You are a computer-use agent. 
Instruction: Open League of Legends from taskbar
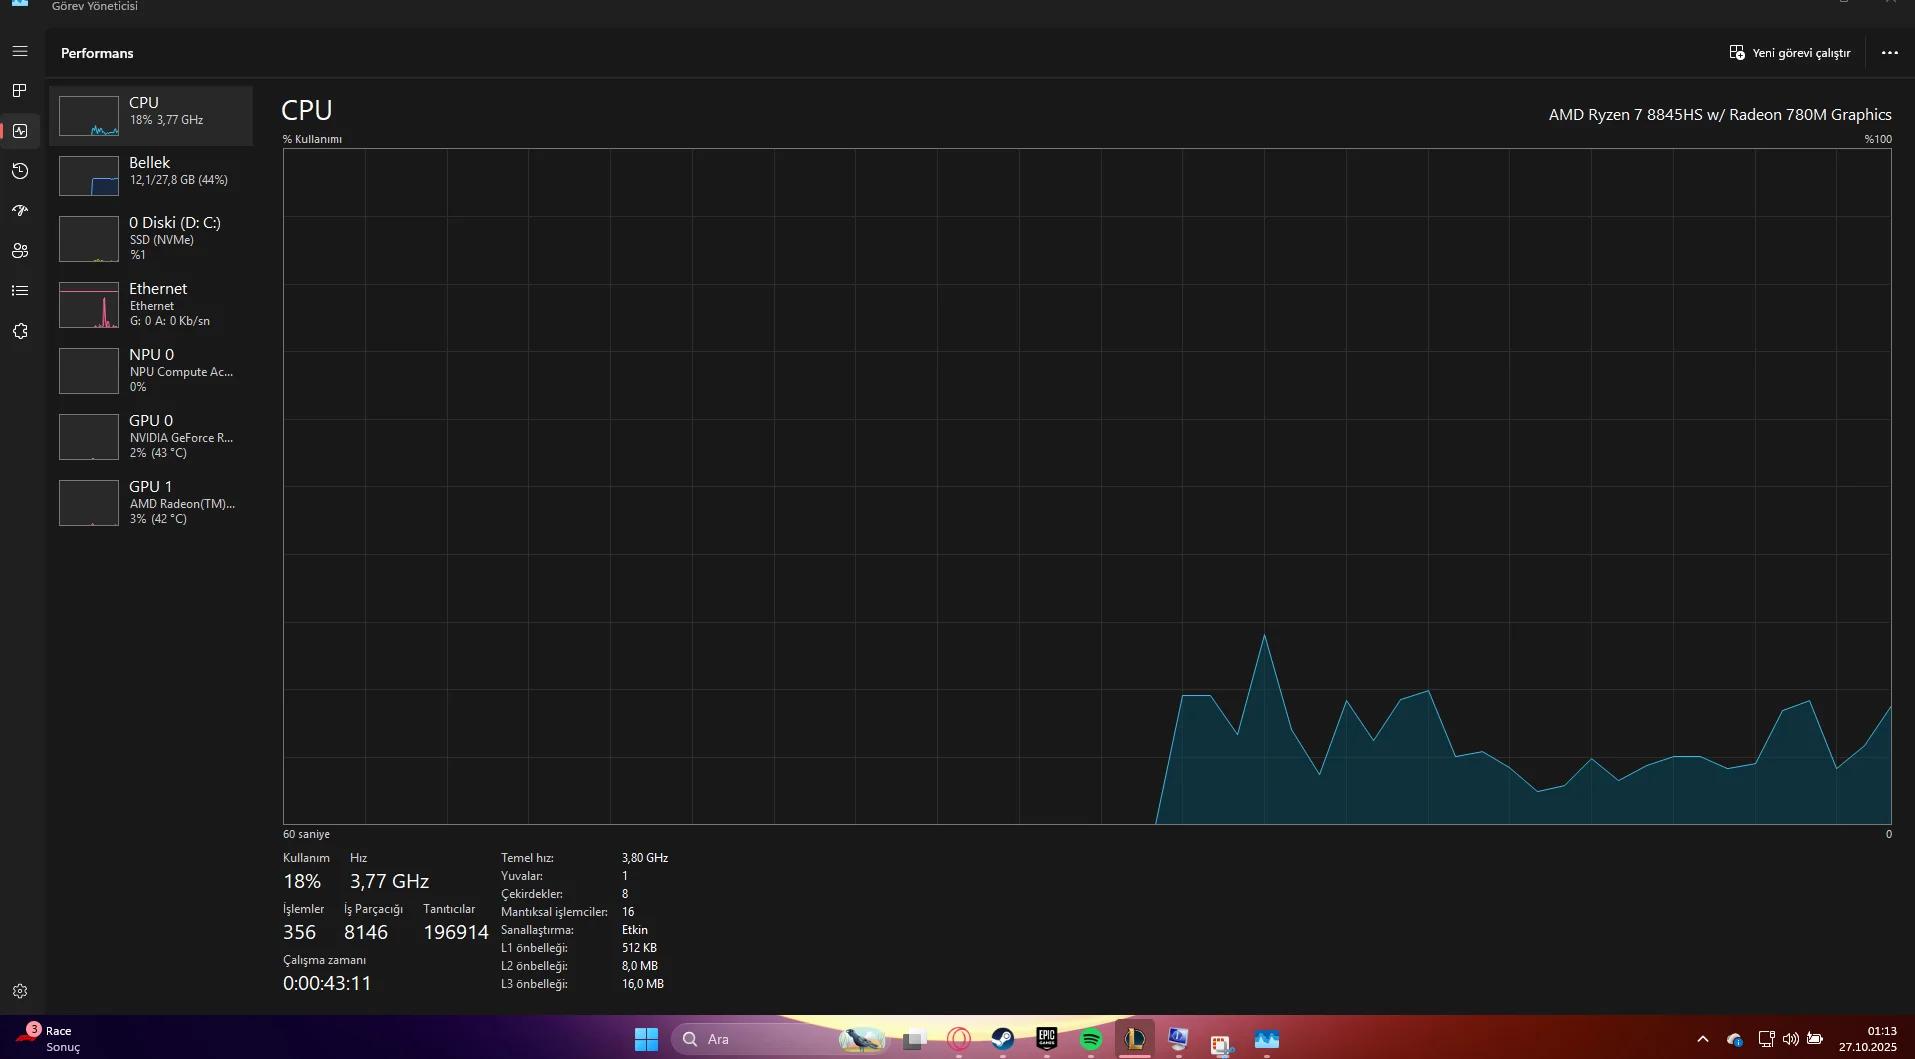[x=1135, y=1040]
